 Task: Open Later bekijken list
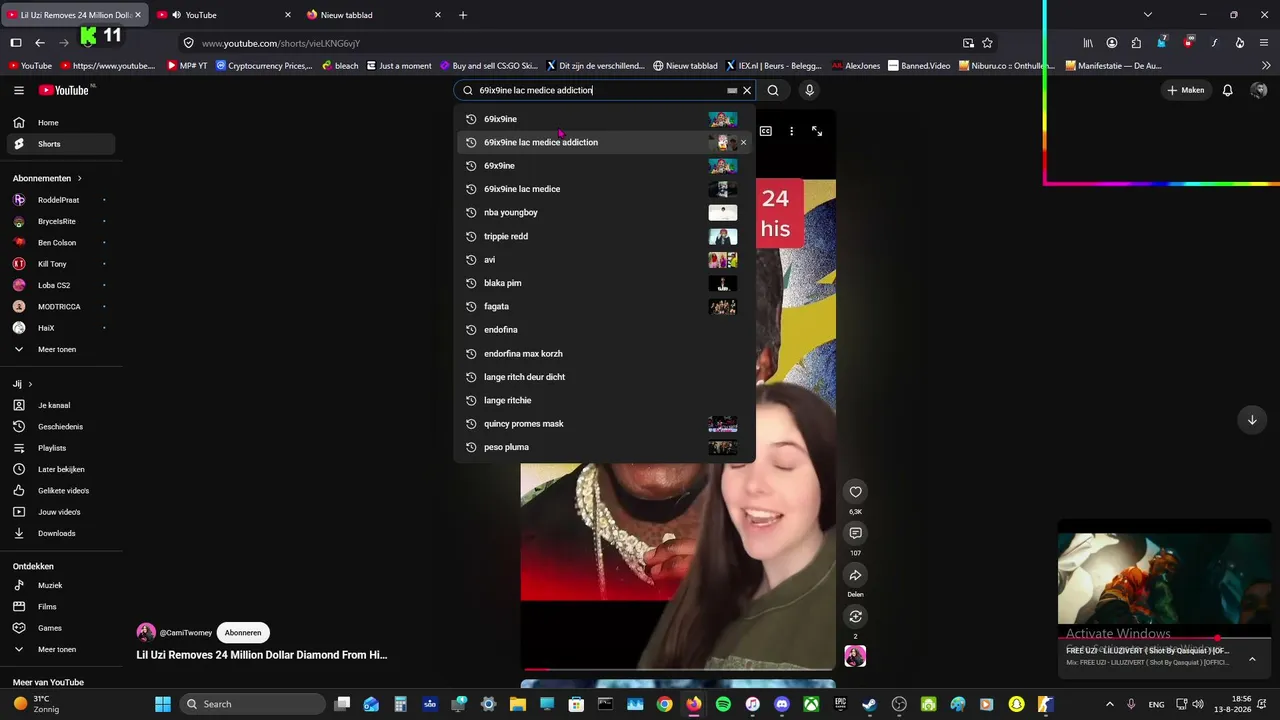[62, 469]
